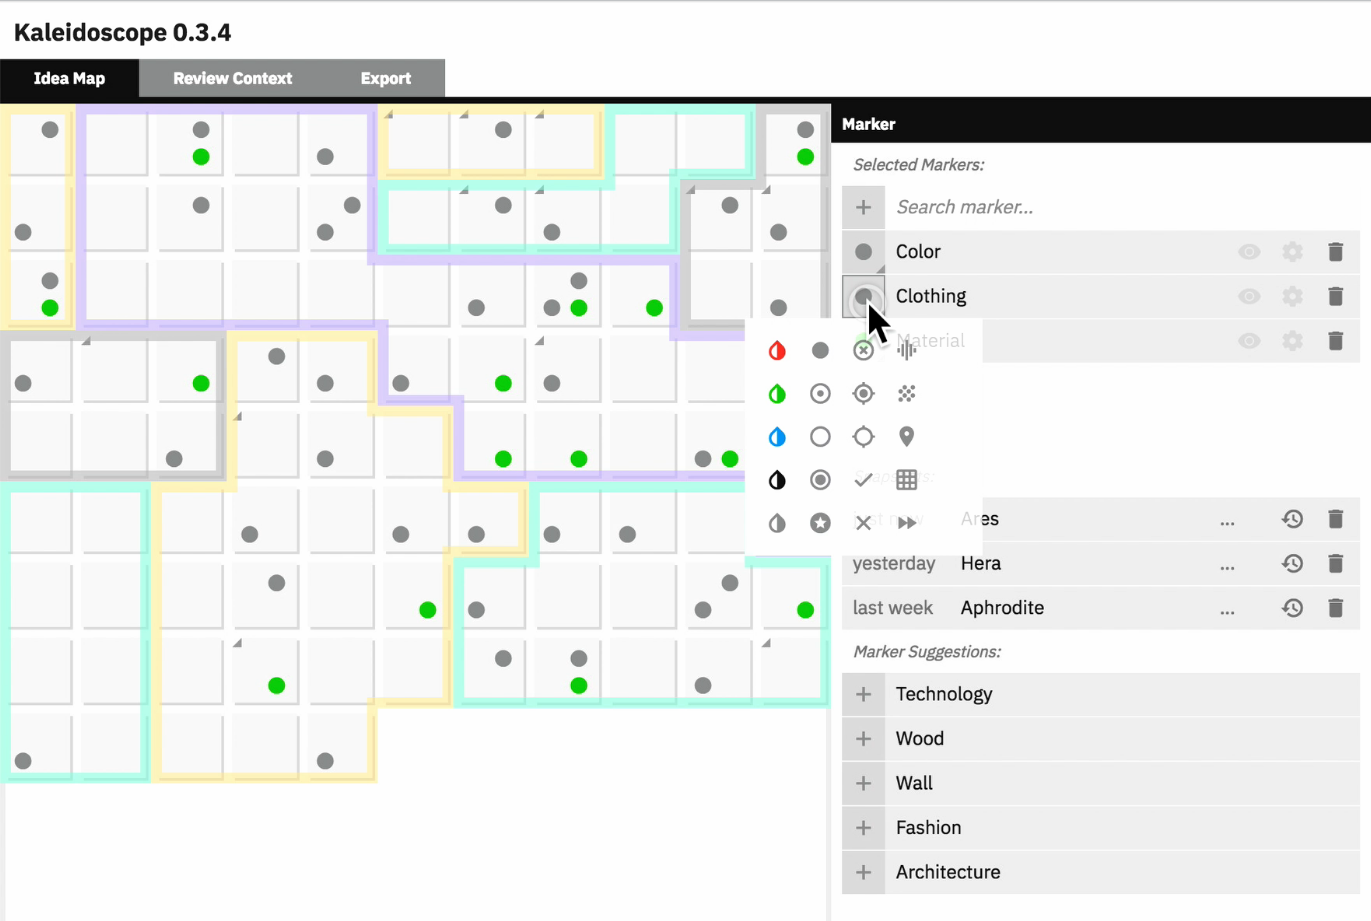Restore the Hera snapshot via history icon

pyautogui.click(x=1292, y=564)
